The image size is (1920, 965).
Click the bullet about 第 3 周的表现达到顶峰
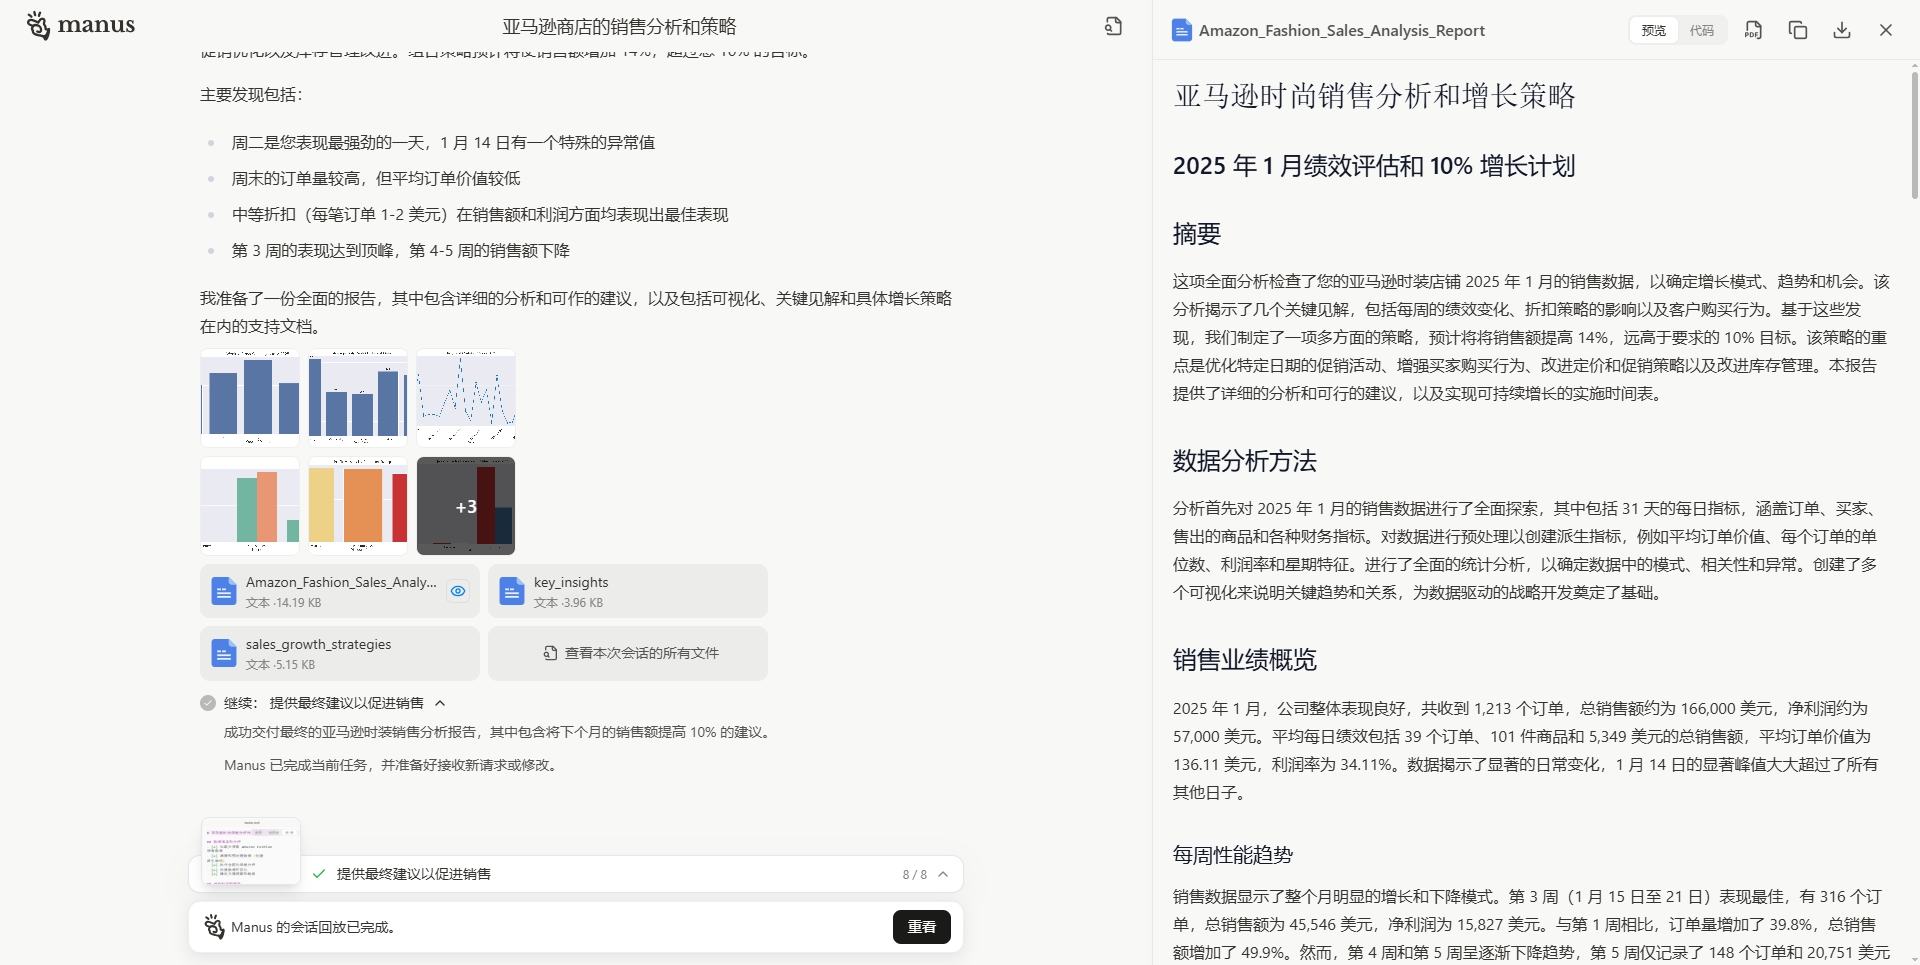[x=401, y=251]
